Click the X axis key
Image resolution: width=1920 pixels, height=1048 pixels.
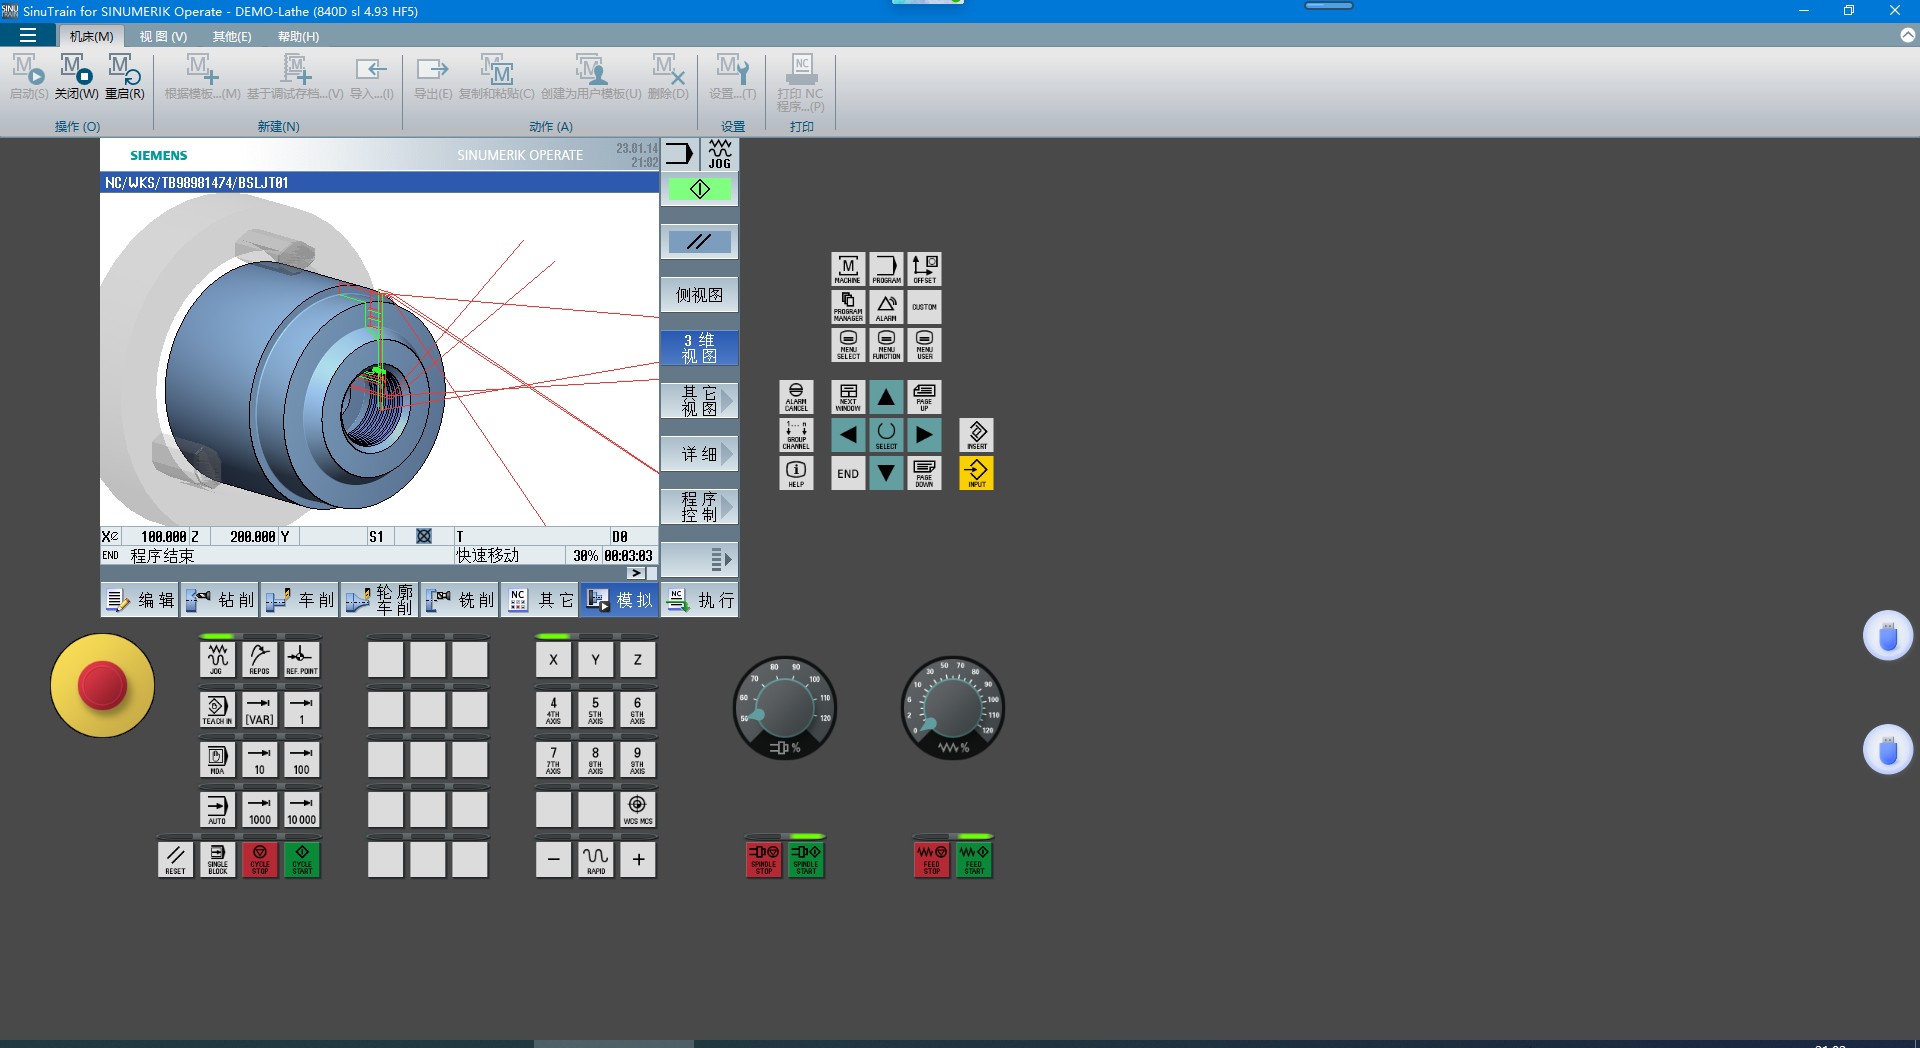(x=553, y=660)
